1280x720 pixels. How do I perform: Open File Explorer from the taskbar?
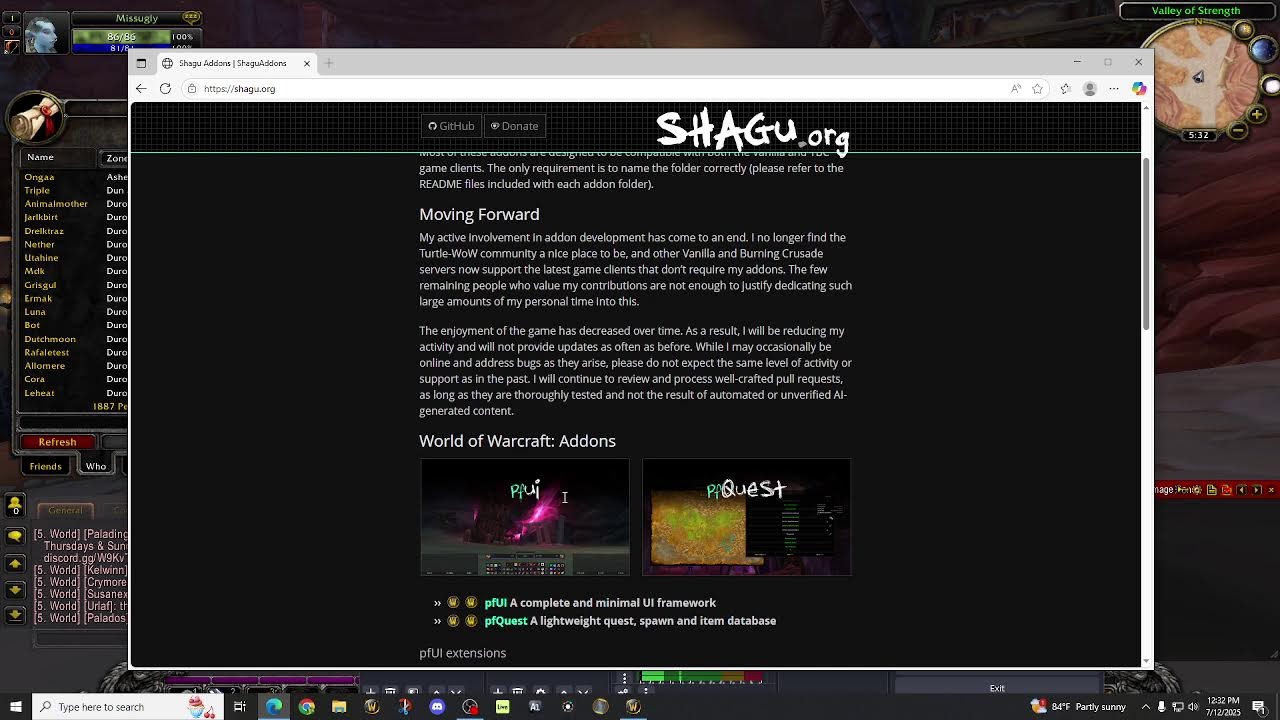tap(339, 707)
